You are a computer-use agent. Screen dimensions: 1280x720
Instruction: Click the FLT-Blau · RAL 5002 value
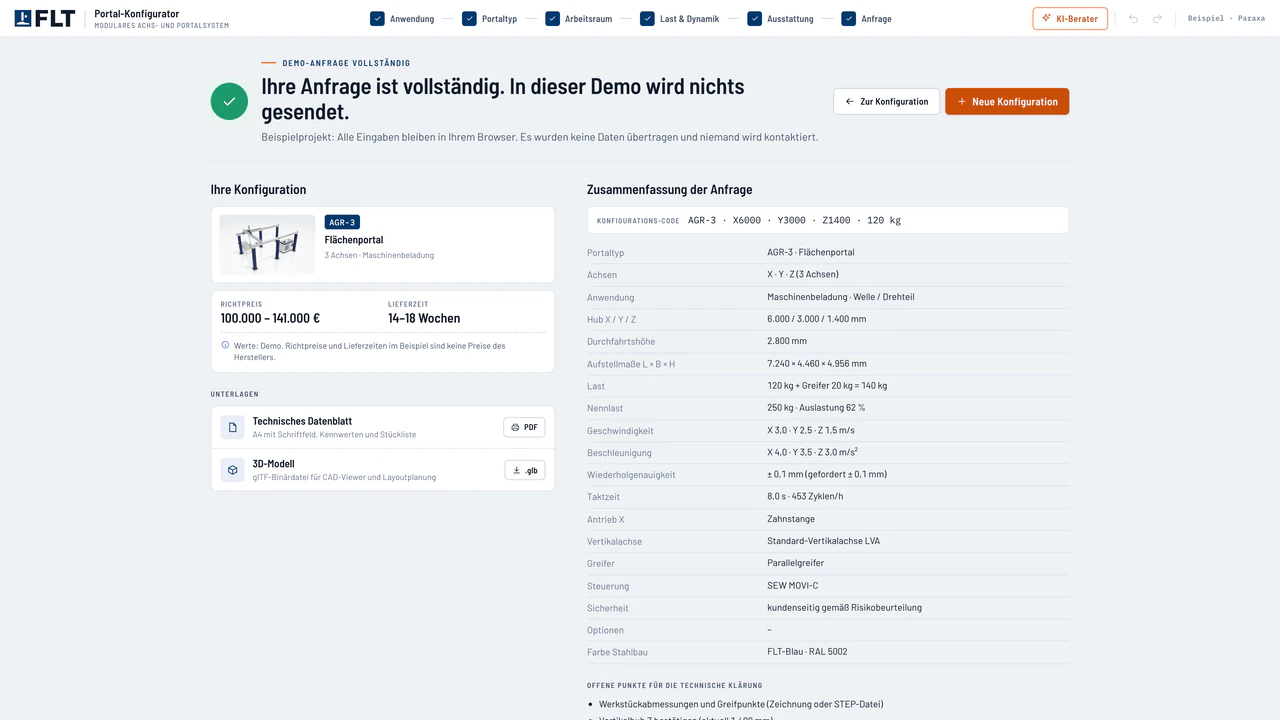click(x=807, y=652)
